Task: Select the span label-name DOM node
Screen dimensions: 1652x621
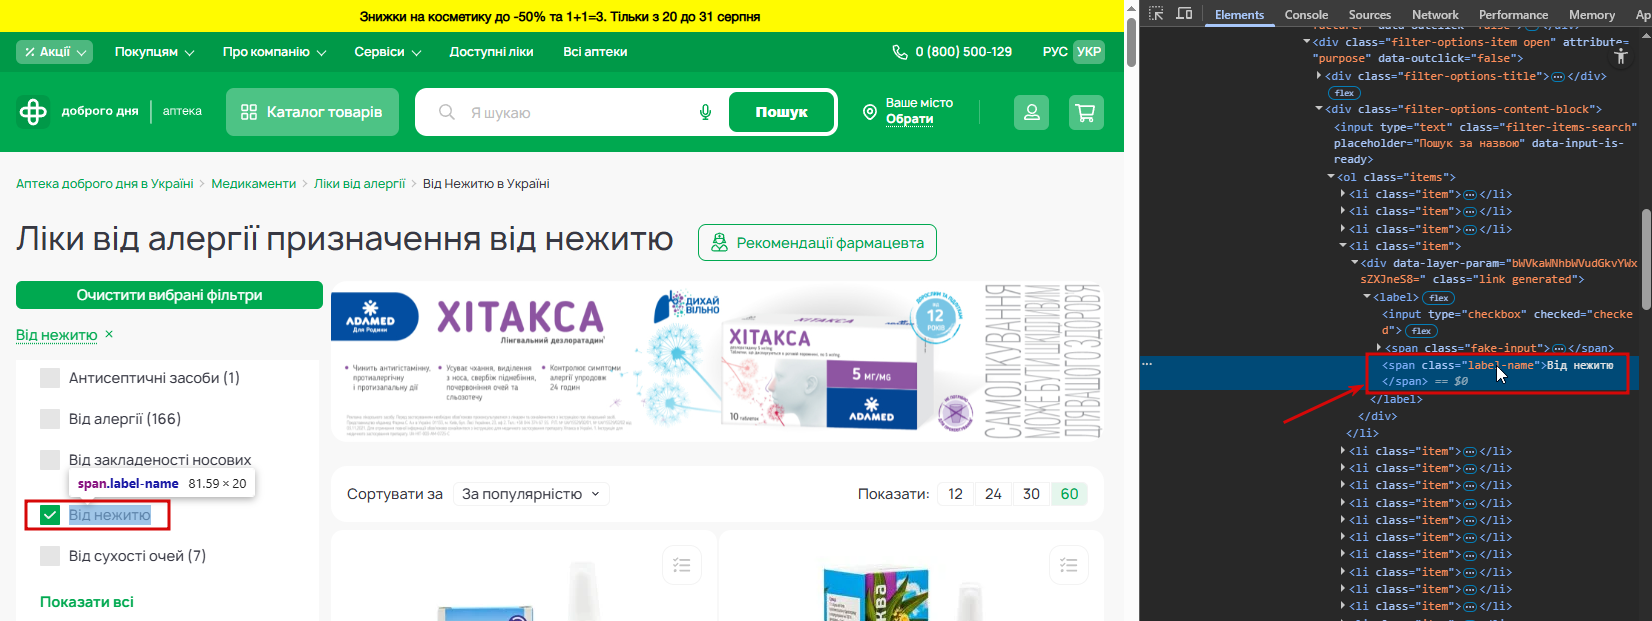Action: [1497, 373]
